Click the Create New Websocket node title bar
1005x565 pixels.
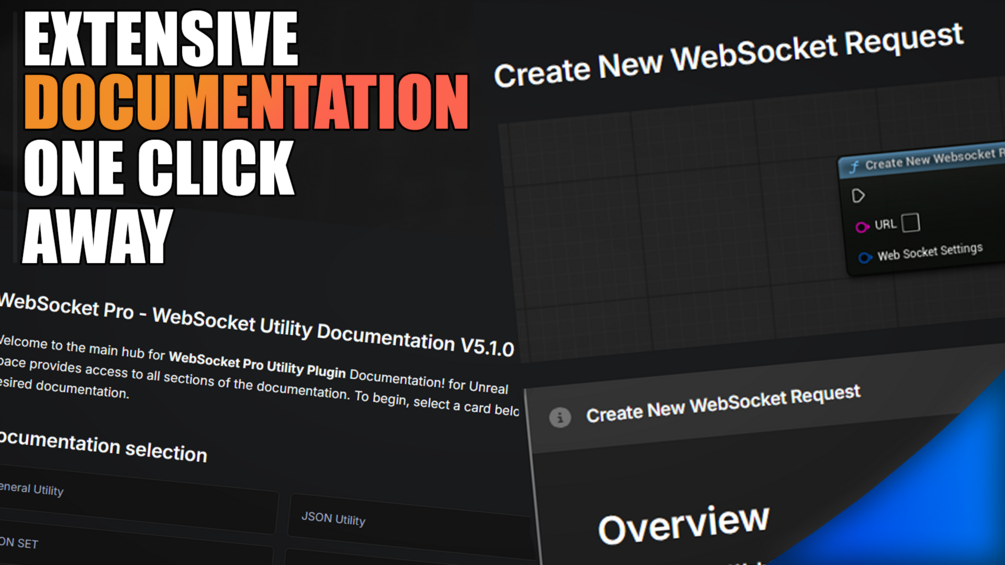[x=923, y=160]
